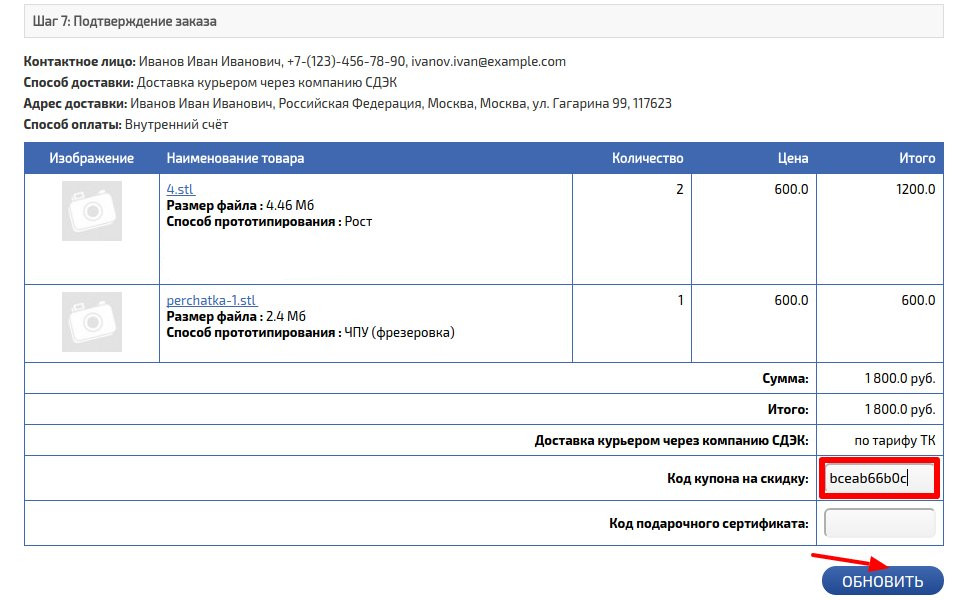Image resolution: width=971 pixels, height=600 pixels.
Task: Click the placeholder image for 4.stl
Action: click(x=92, y=211)
